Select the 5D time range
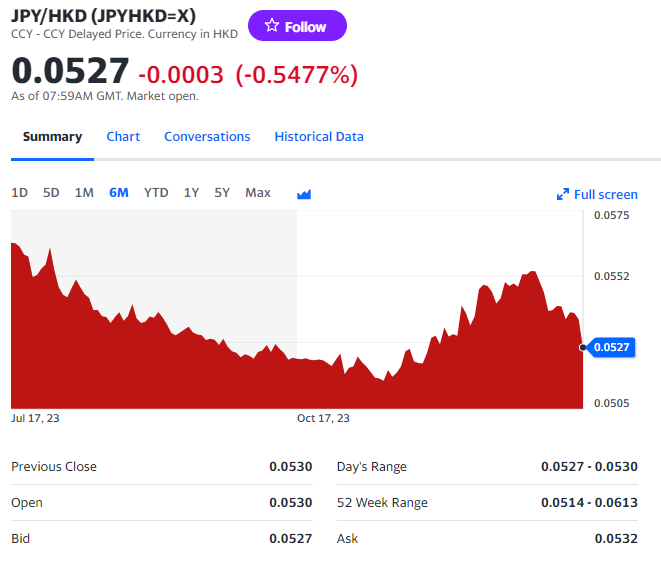 (51, 192)
